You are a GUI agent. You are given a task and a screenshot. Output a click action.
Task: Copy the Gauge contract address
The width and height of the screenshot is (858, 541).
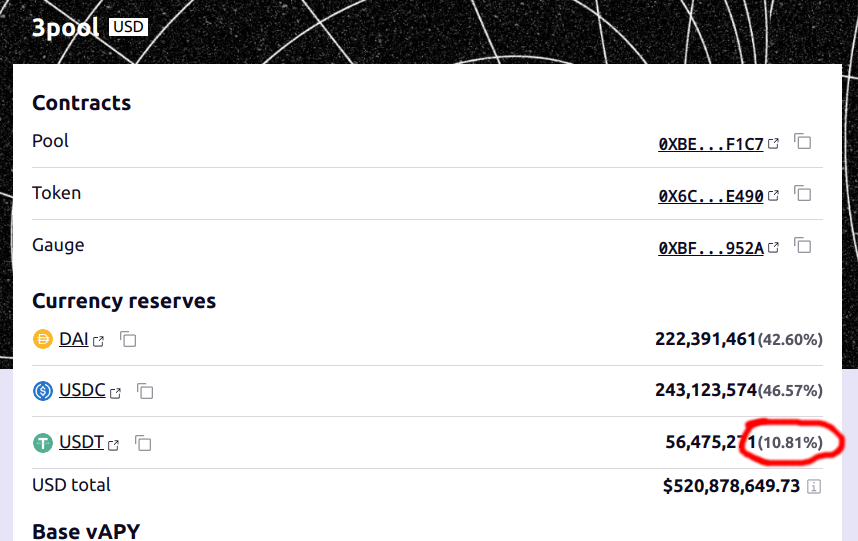[x=802, y=246]
